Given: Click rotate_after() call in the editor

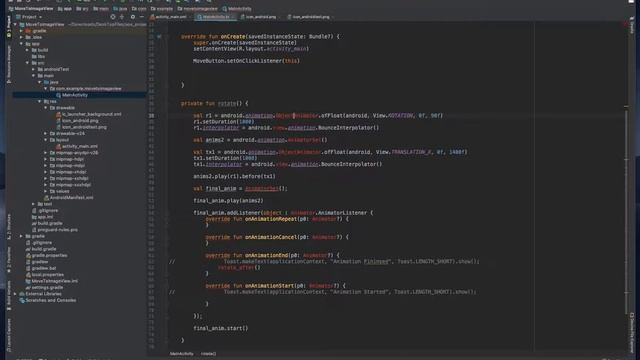Looking at the screenshot, I should tap(239, 268).
